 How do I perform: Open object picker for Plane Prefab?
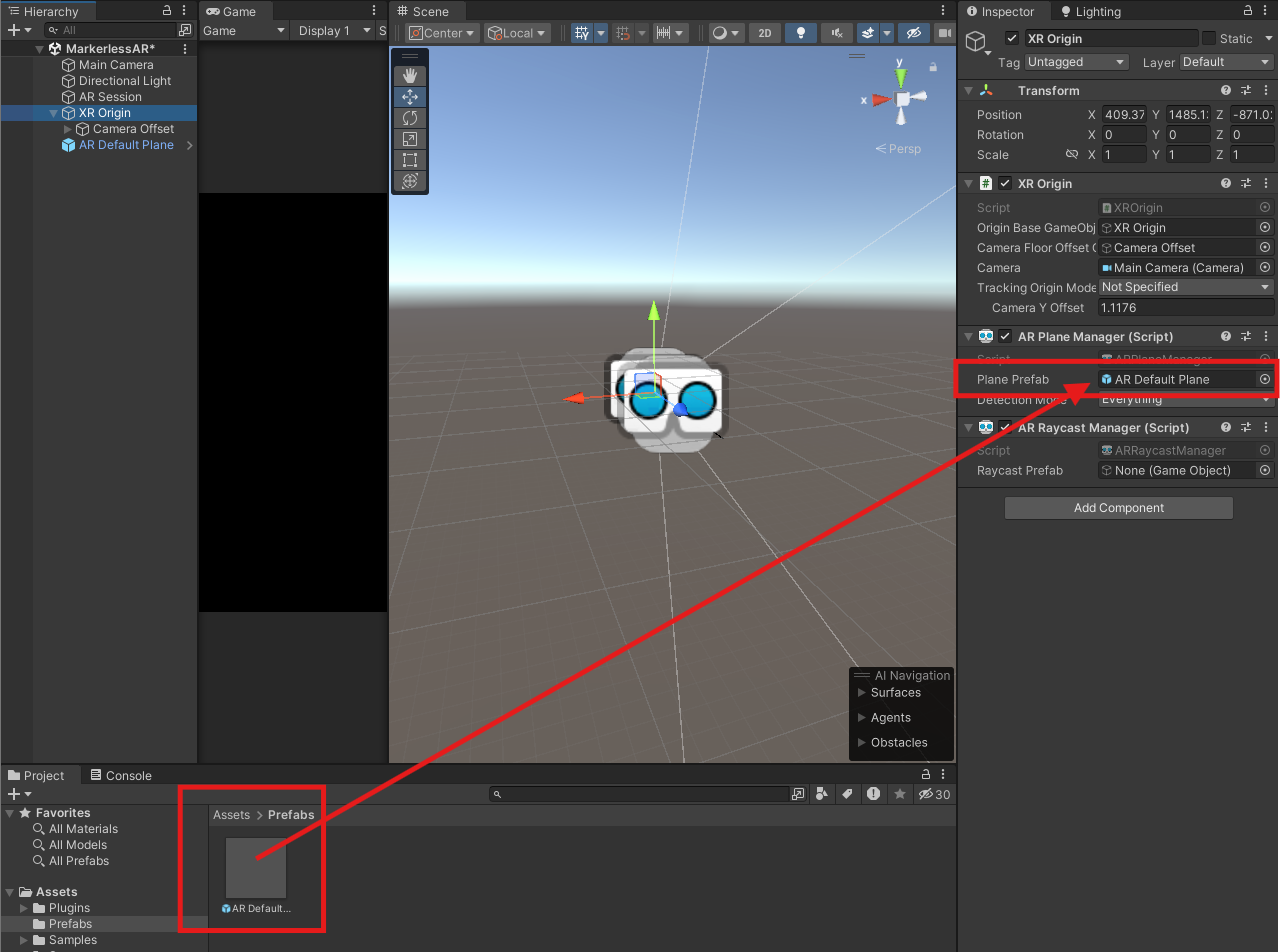(x=1265, y=379)
